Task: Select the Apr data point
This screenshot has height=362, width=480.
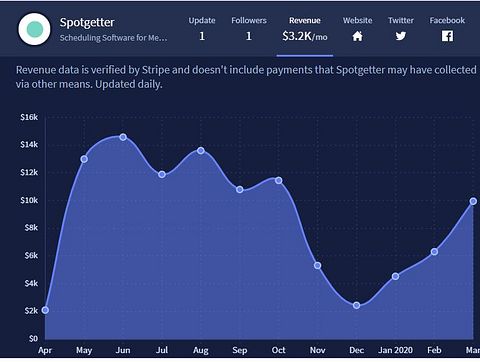Action: 45,310
